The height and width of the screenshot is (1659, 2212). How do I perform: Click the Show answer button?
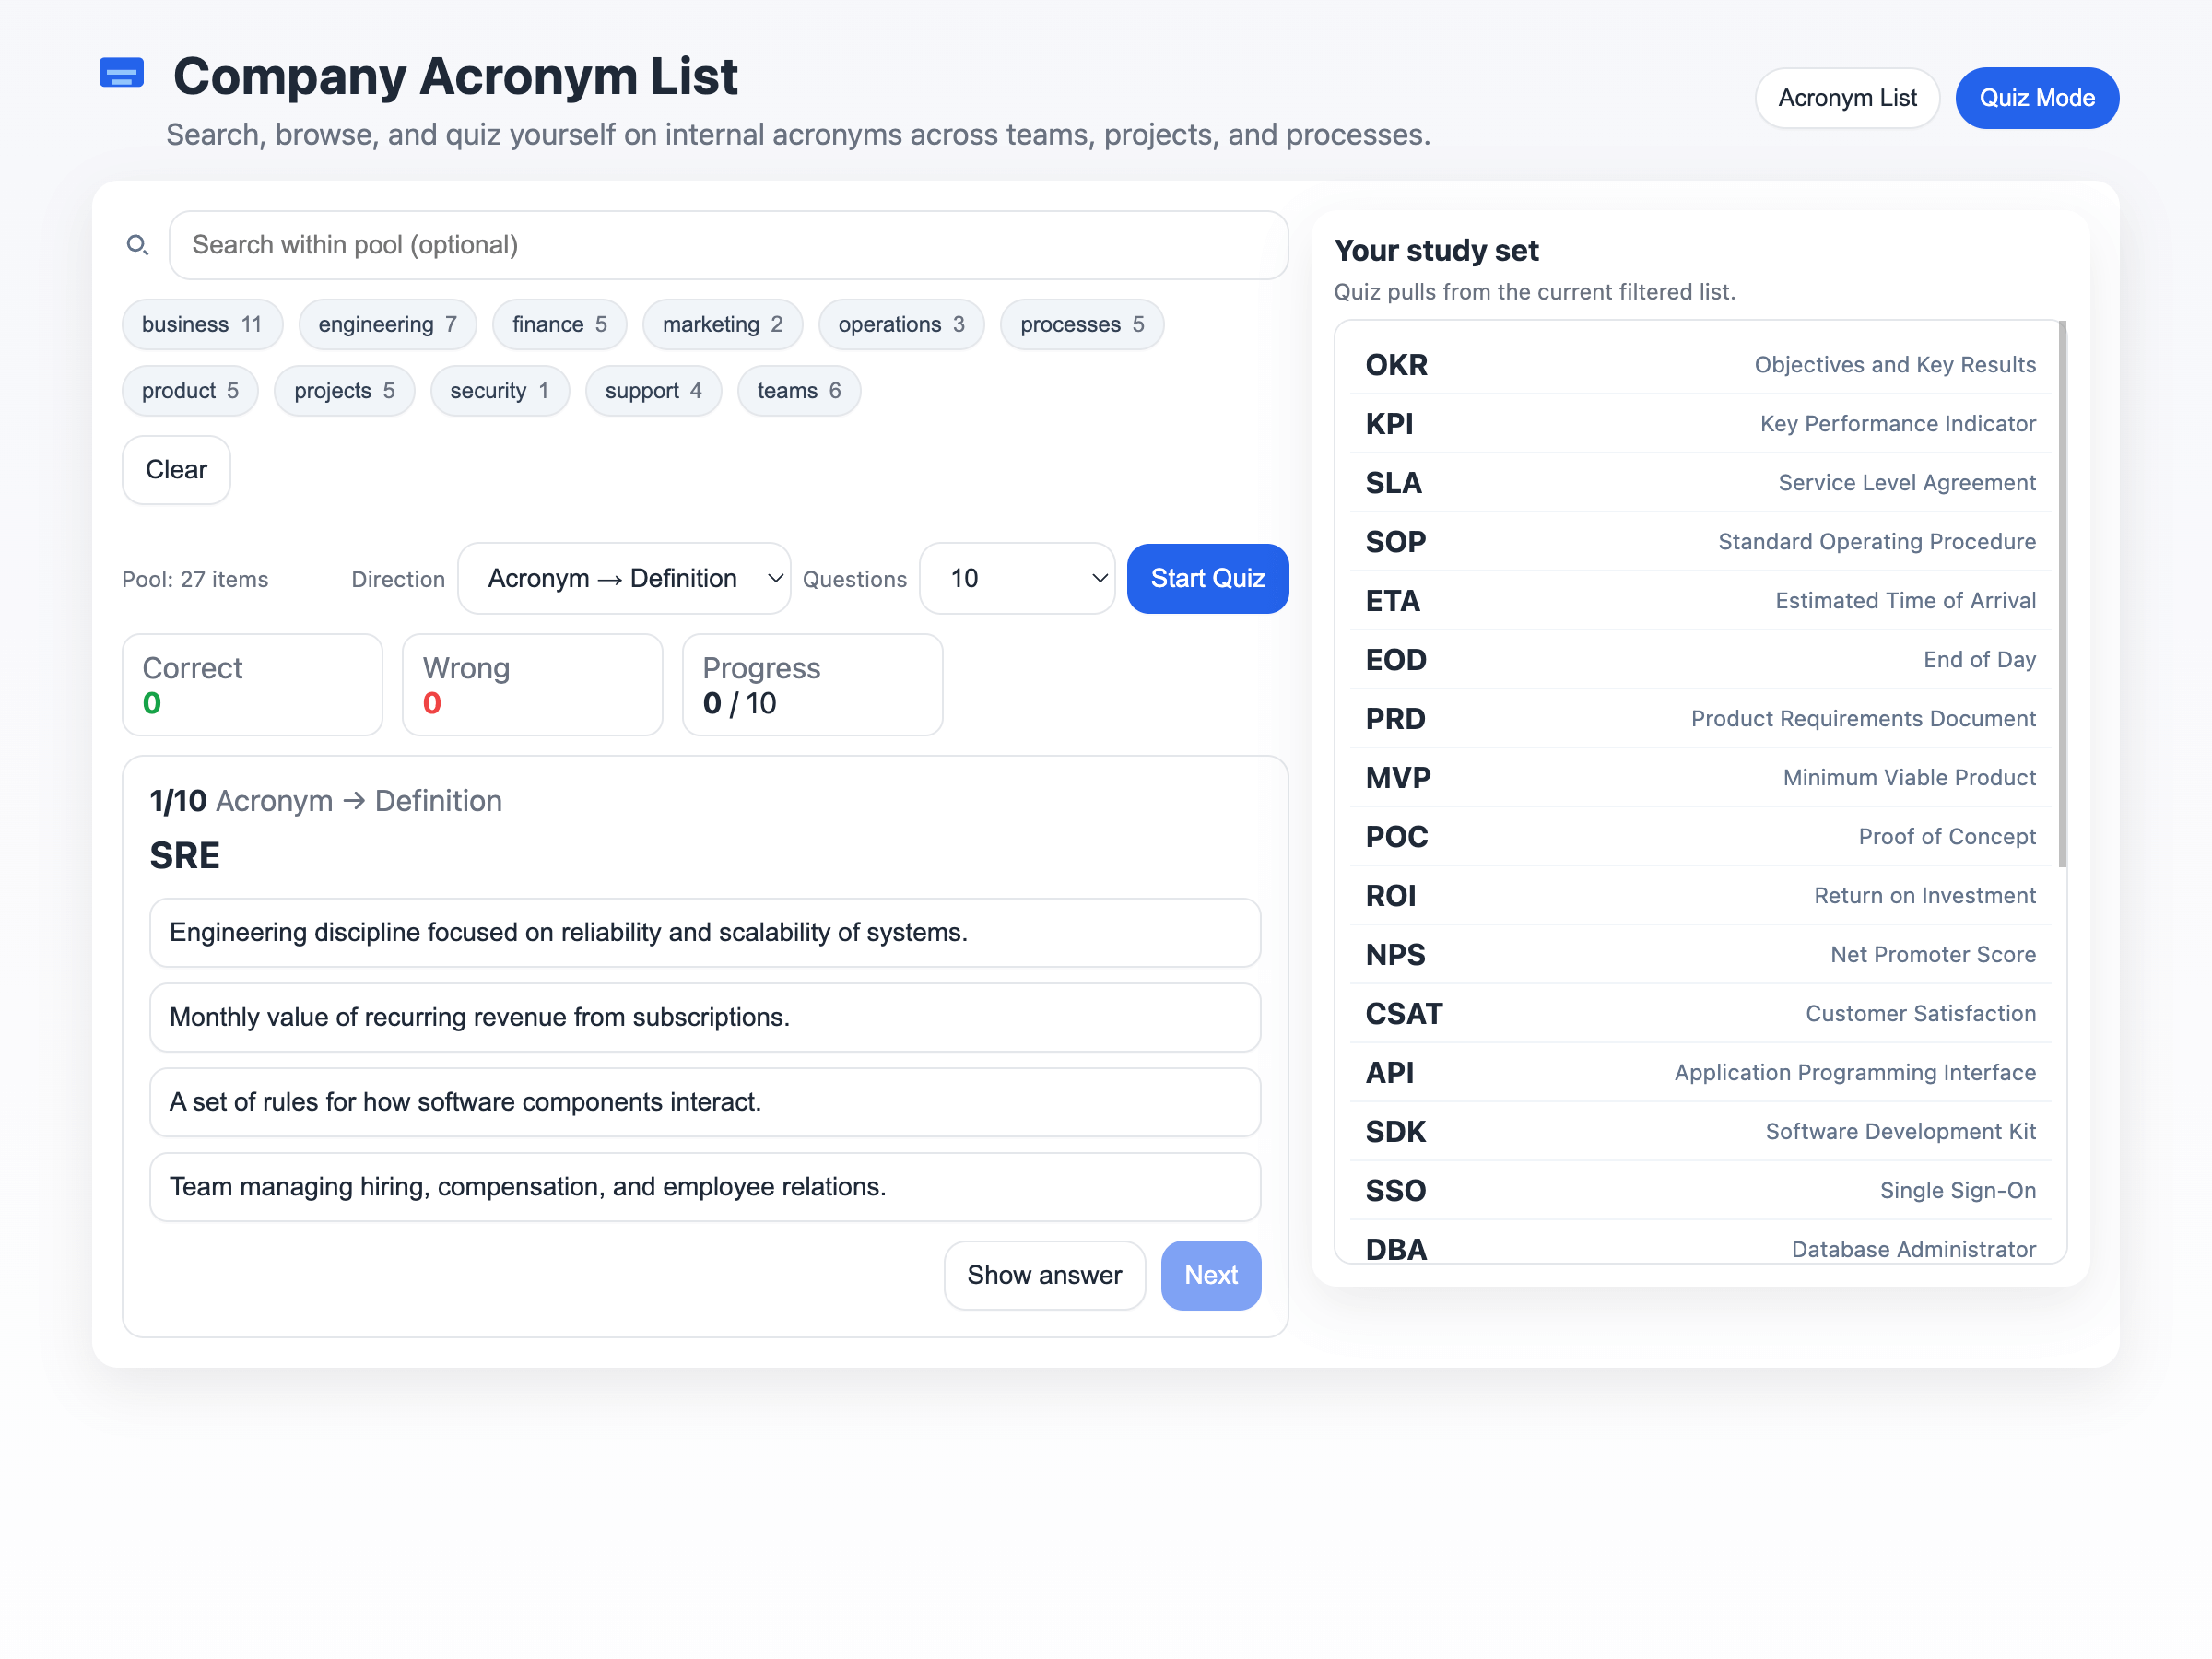coord(1044,1275)
